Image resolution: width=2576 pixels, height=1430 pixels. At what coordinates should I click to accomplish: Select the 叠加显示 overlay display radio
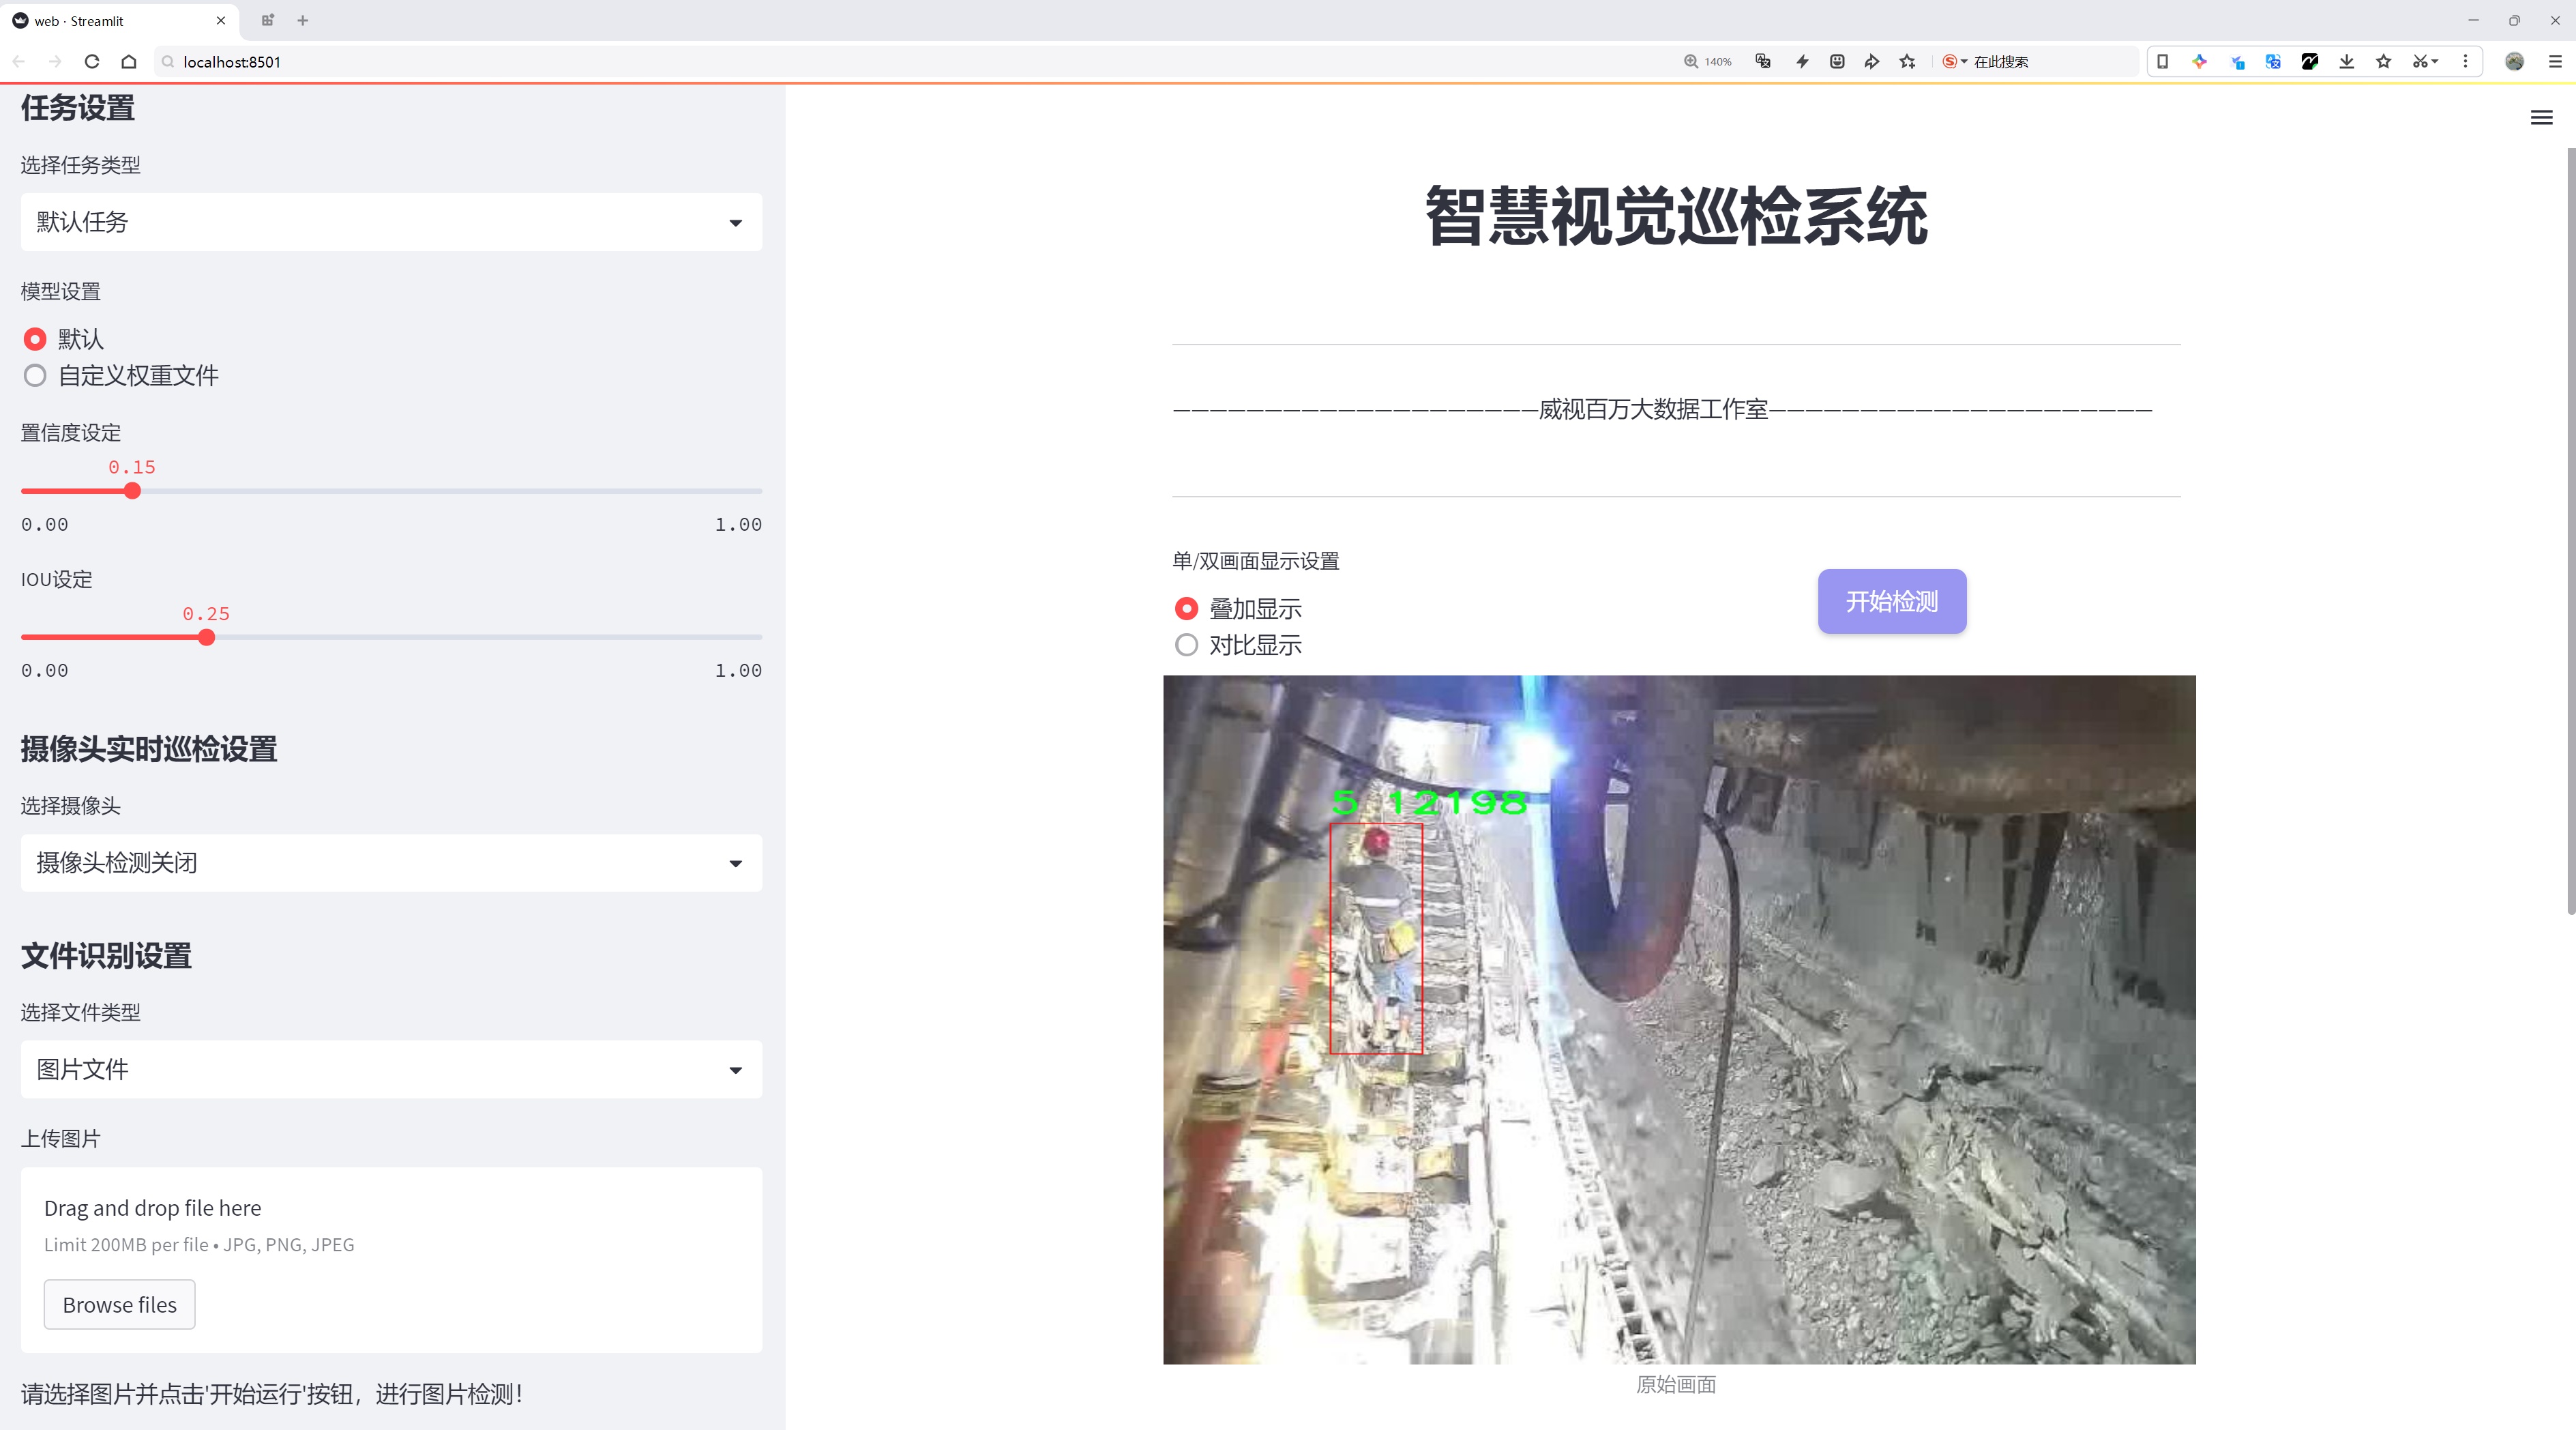(x=1186, y=608)
